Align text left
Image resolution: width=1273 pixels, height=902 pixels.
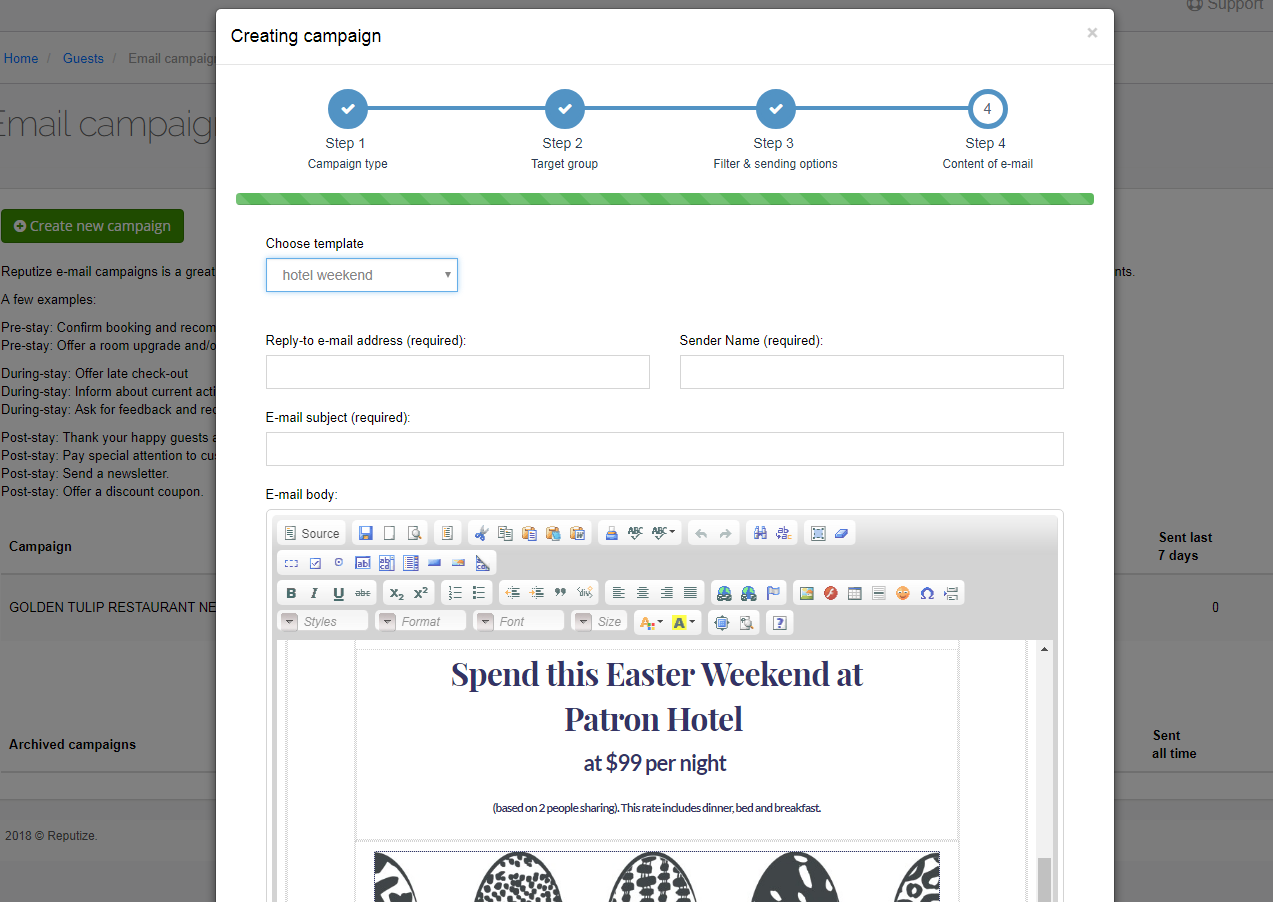point(619,593)
